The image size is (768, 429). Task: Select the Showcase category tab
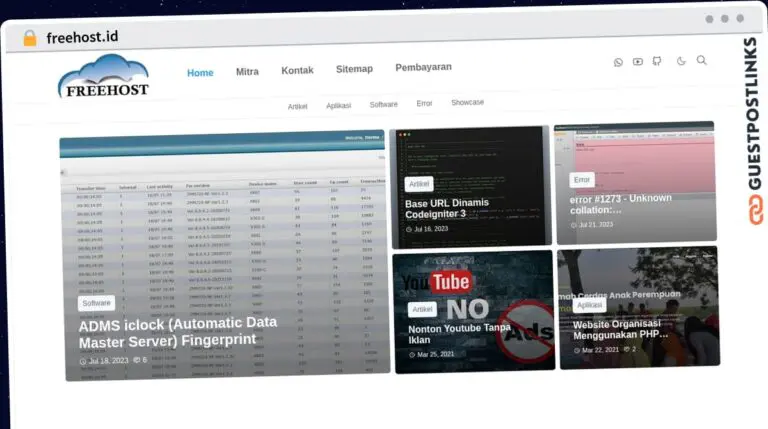click(467, 102)
